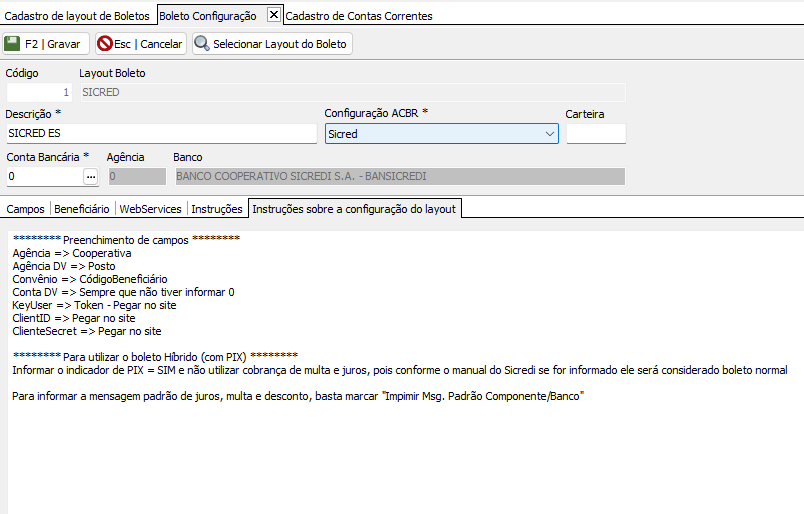Open the Sicred combo box
The height and width of the screenshot is (514, 804).
(x=441, y=134)
